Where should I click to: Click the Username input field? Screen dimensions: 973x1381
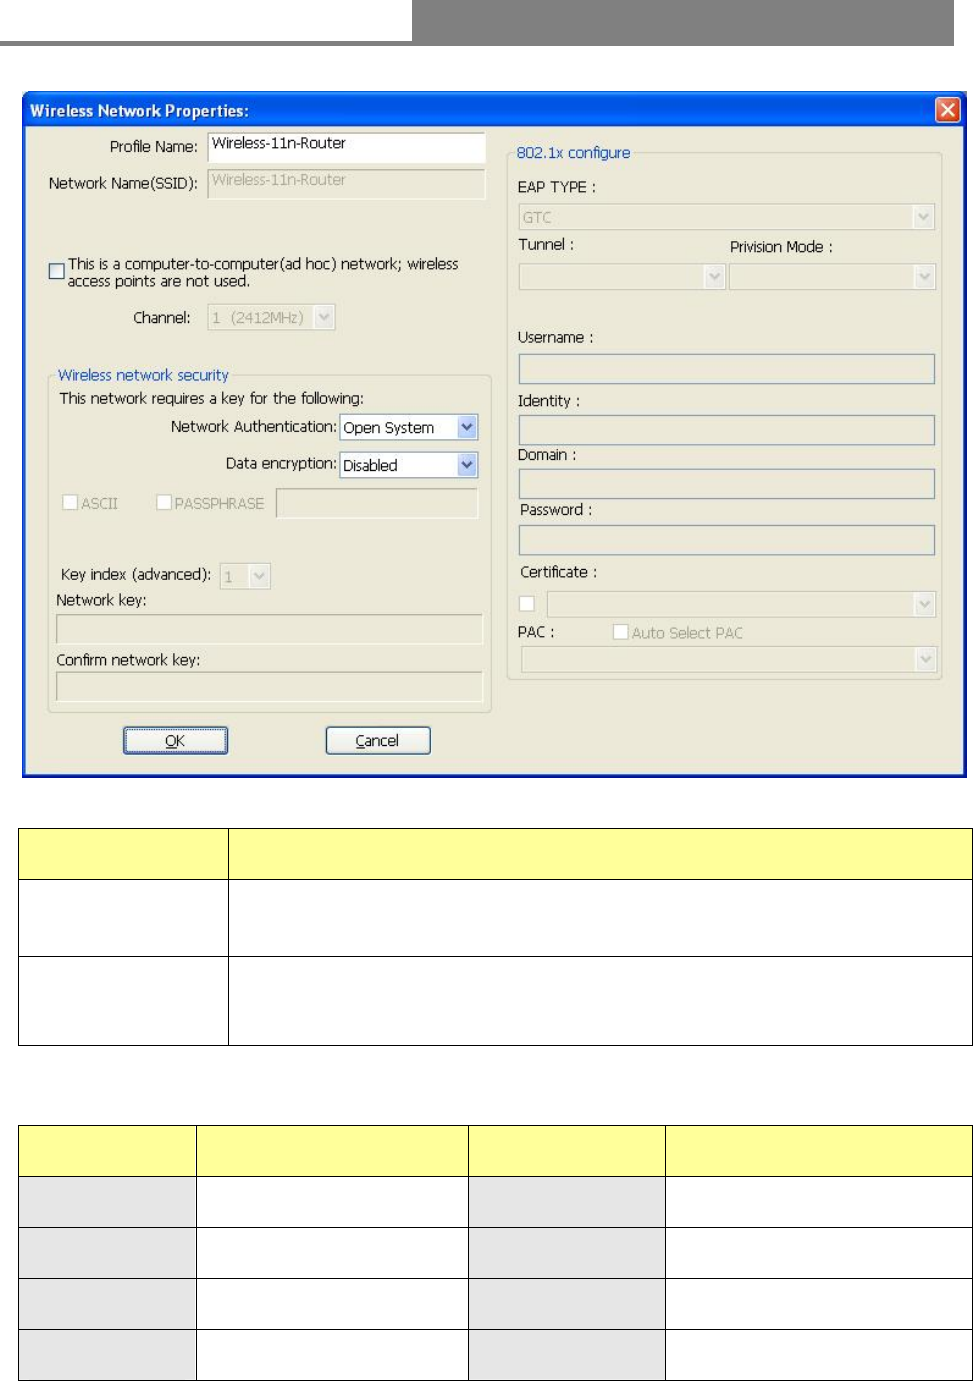click(727, 369)
